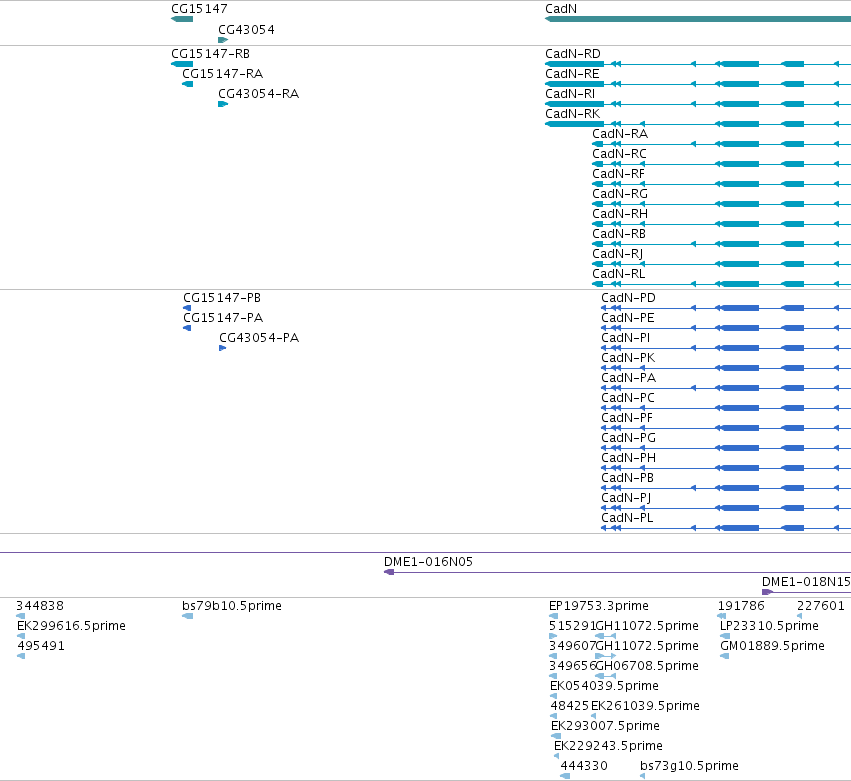This screenshot has width=851, height=781.
Task: Click the EST labeled 344838
Action: 40,606
